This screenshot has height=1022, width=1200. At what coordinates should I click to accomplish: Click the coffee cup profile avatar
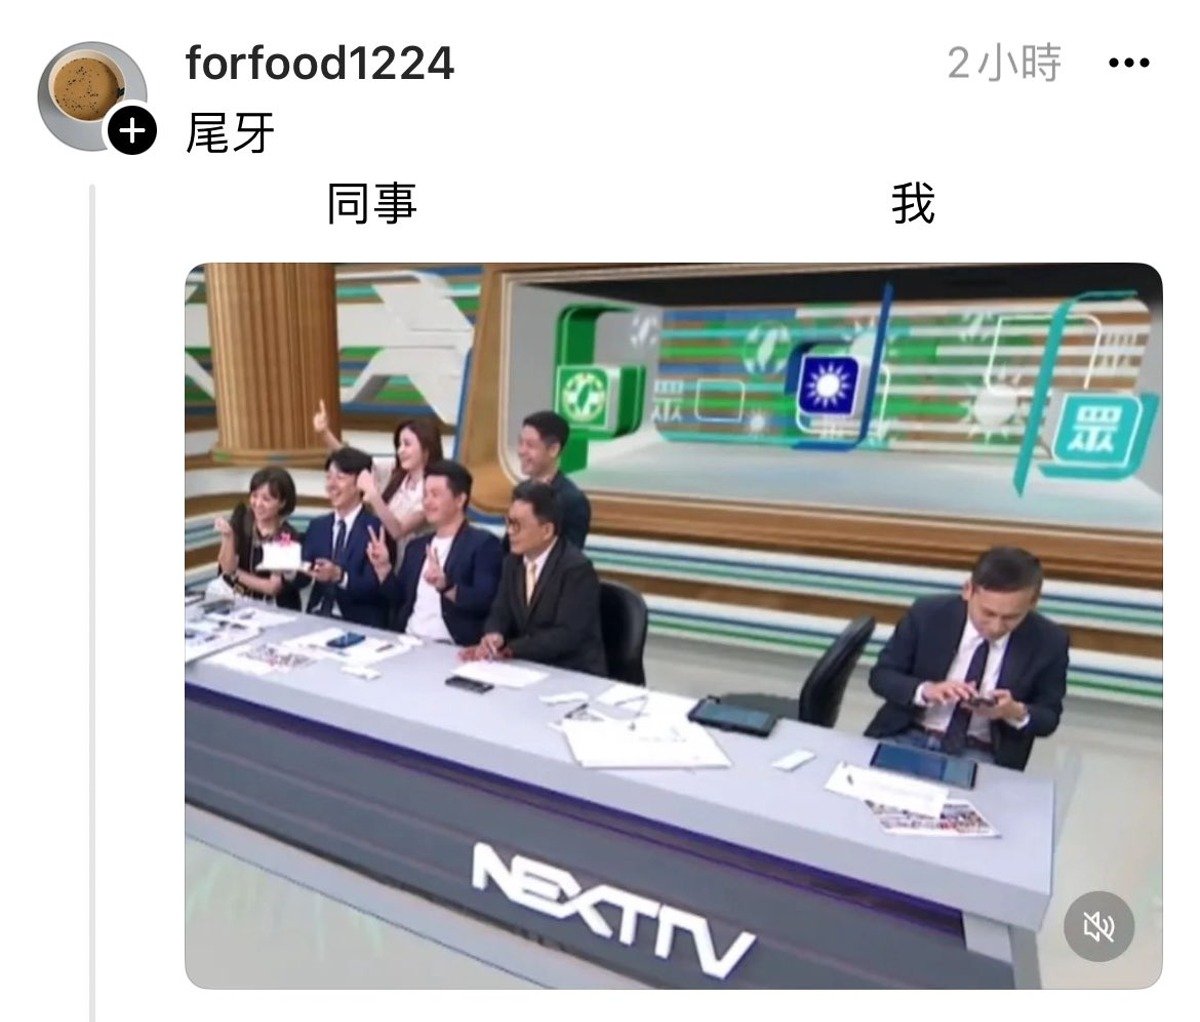point(92,95)
